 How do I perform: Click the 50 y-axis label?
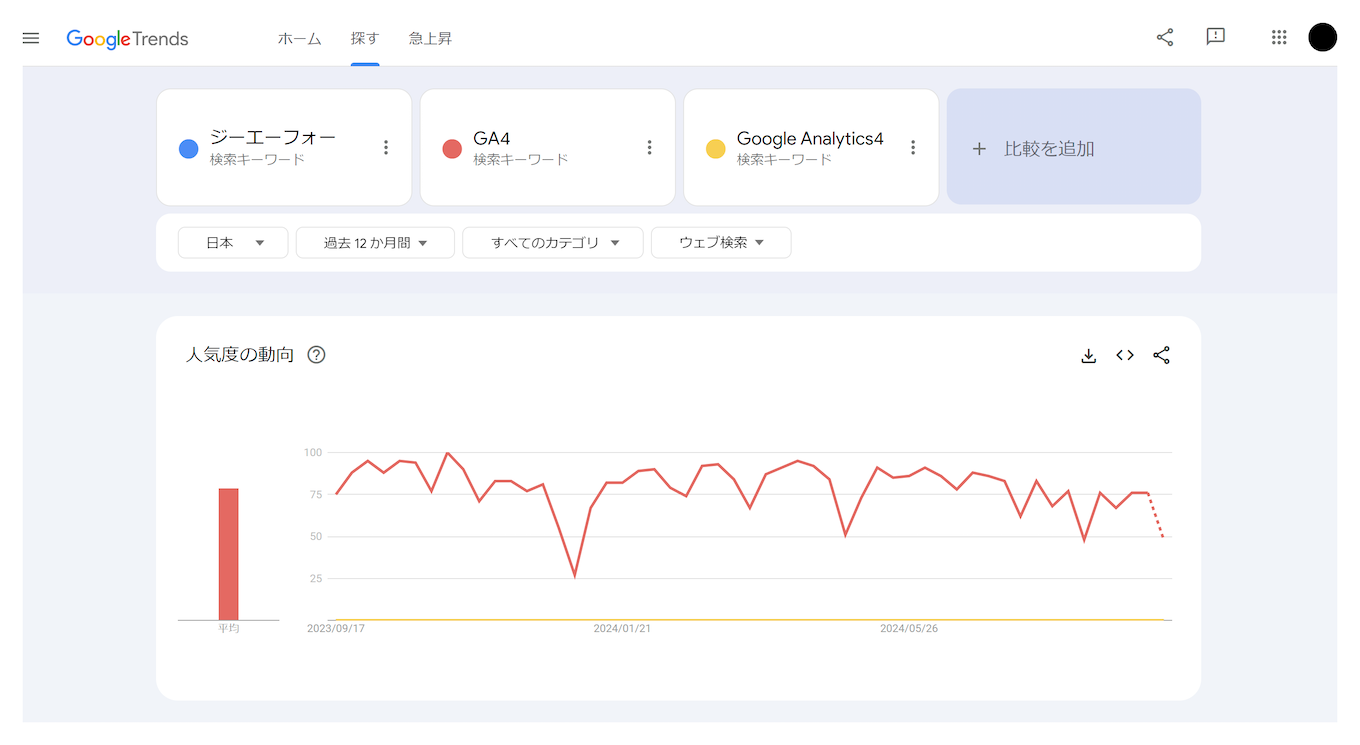pos(316,537)
